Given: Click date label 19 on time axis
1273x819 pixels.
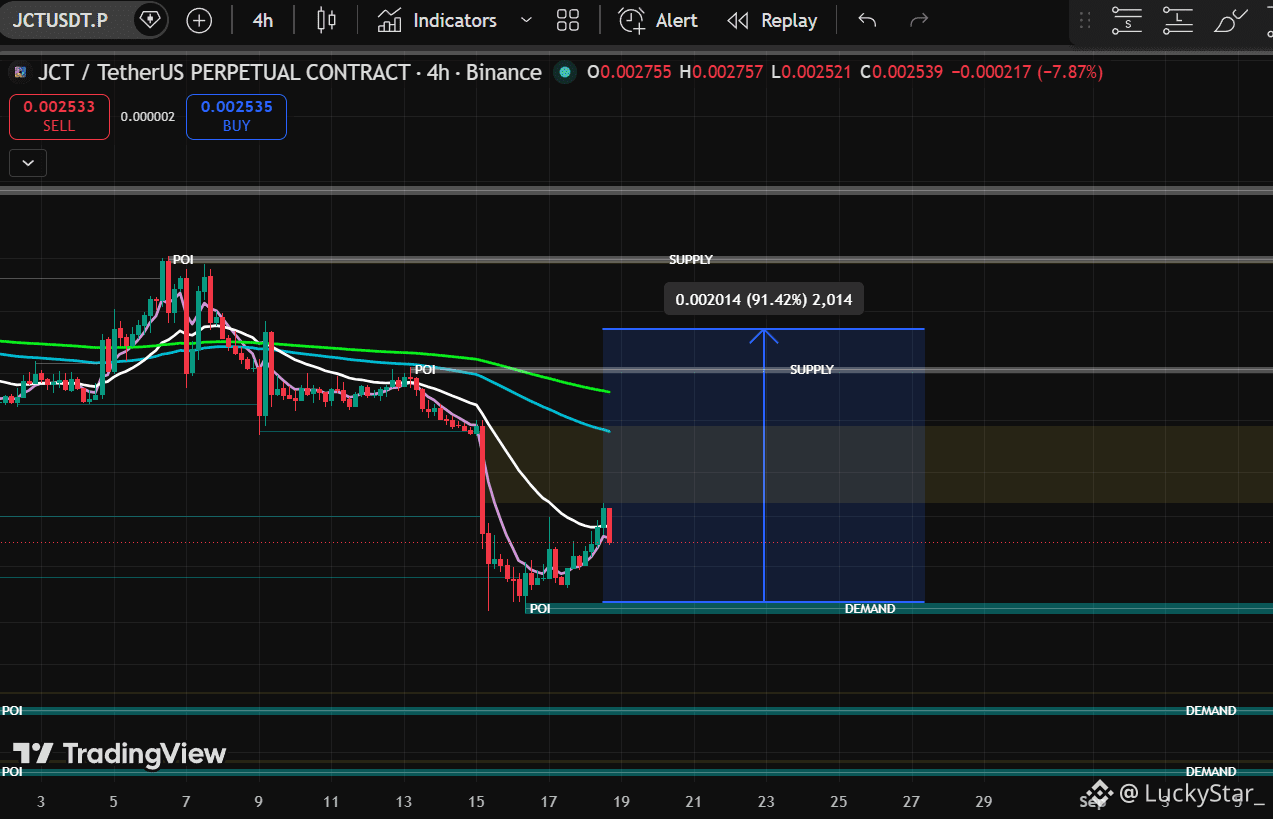Looking at the screenshot, I should coord(621,801).
